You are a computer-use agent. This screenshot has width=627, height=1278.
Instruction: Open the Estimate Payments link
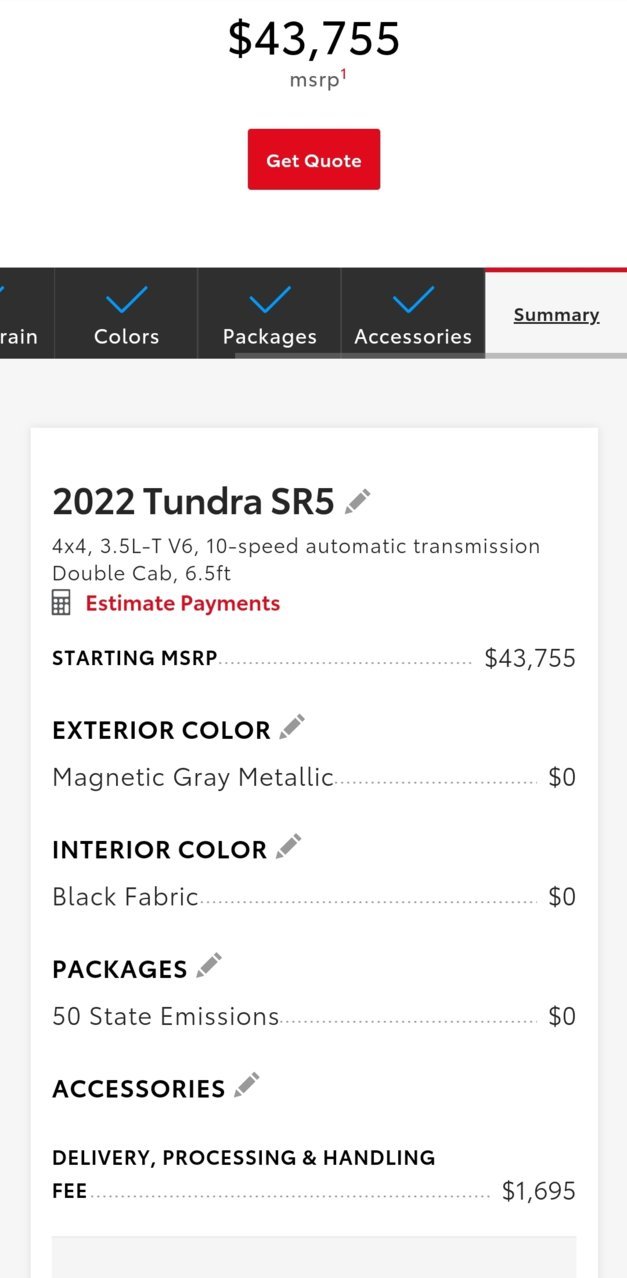click(x=183, y=603)
